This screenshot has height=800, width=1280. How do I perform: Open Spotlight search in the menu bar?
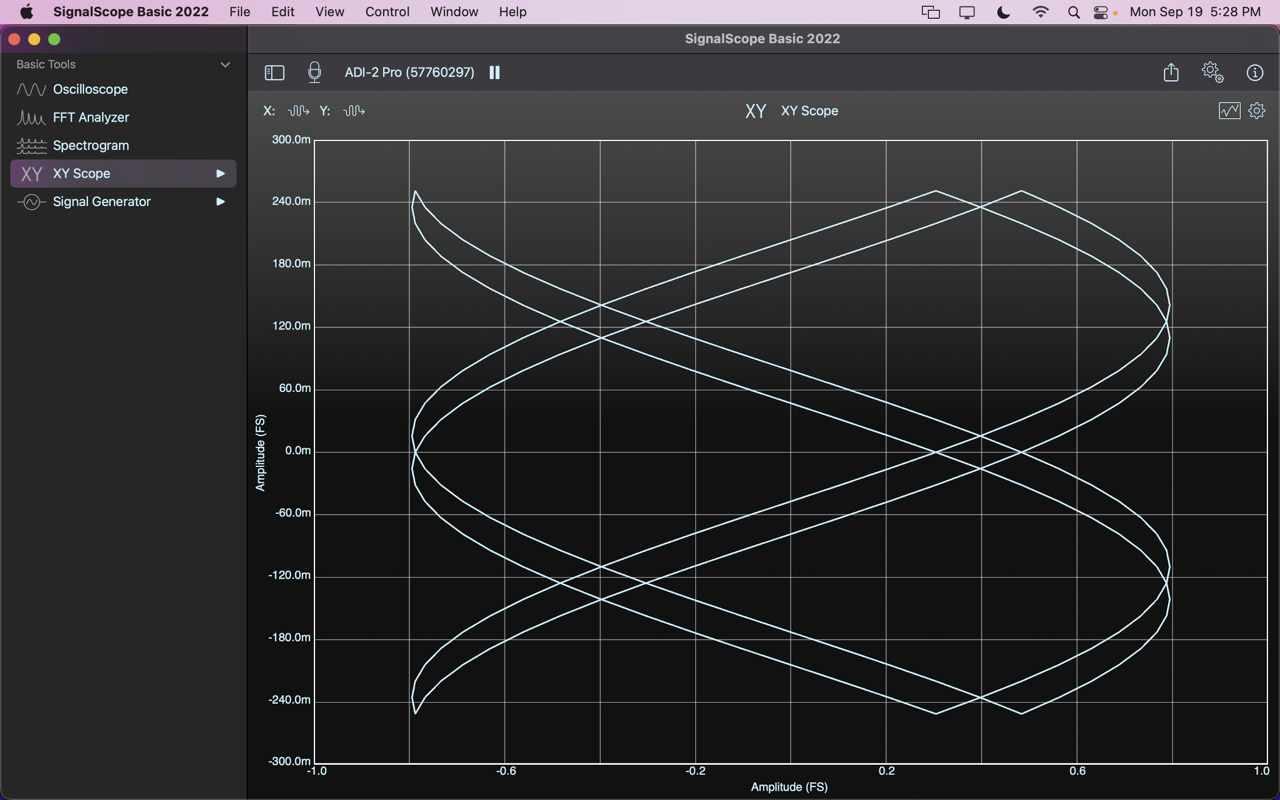click(1073, 12)
